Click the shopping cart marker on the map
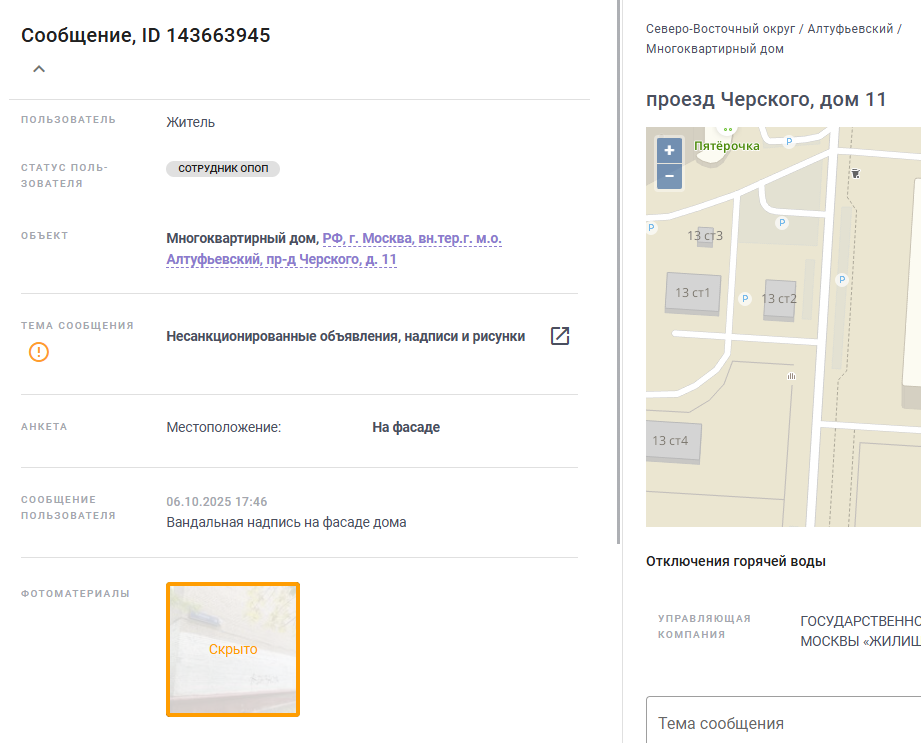921x743 pixels. (x=856, y=173)
